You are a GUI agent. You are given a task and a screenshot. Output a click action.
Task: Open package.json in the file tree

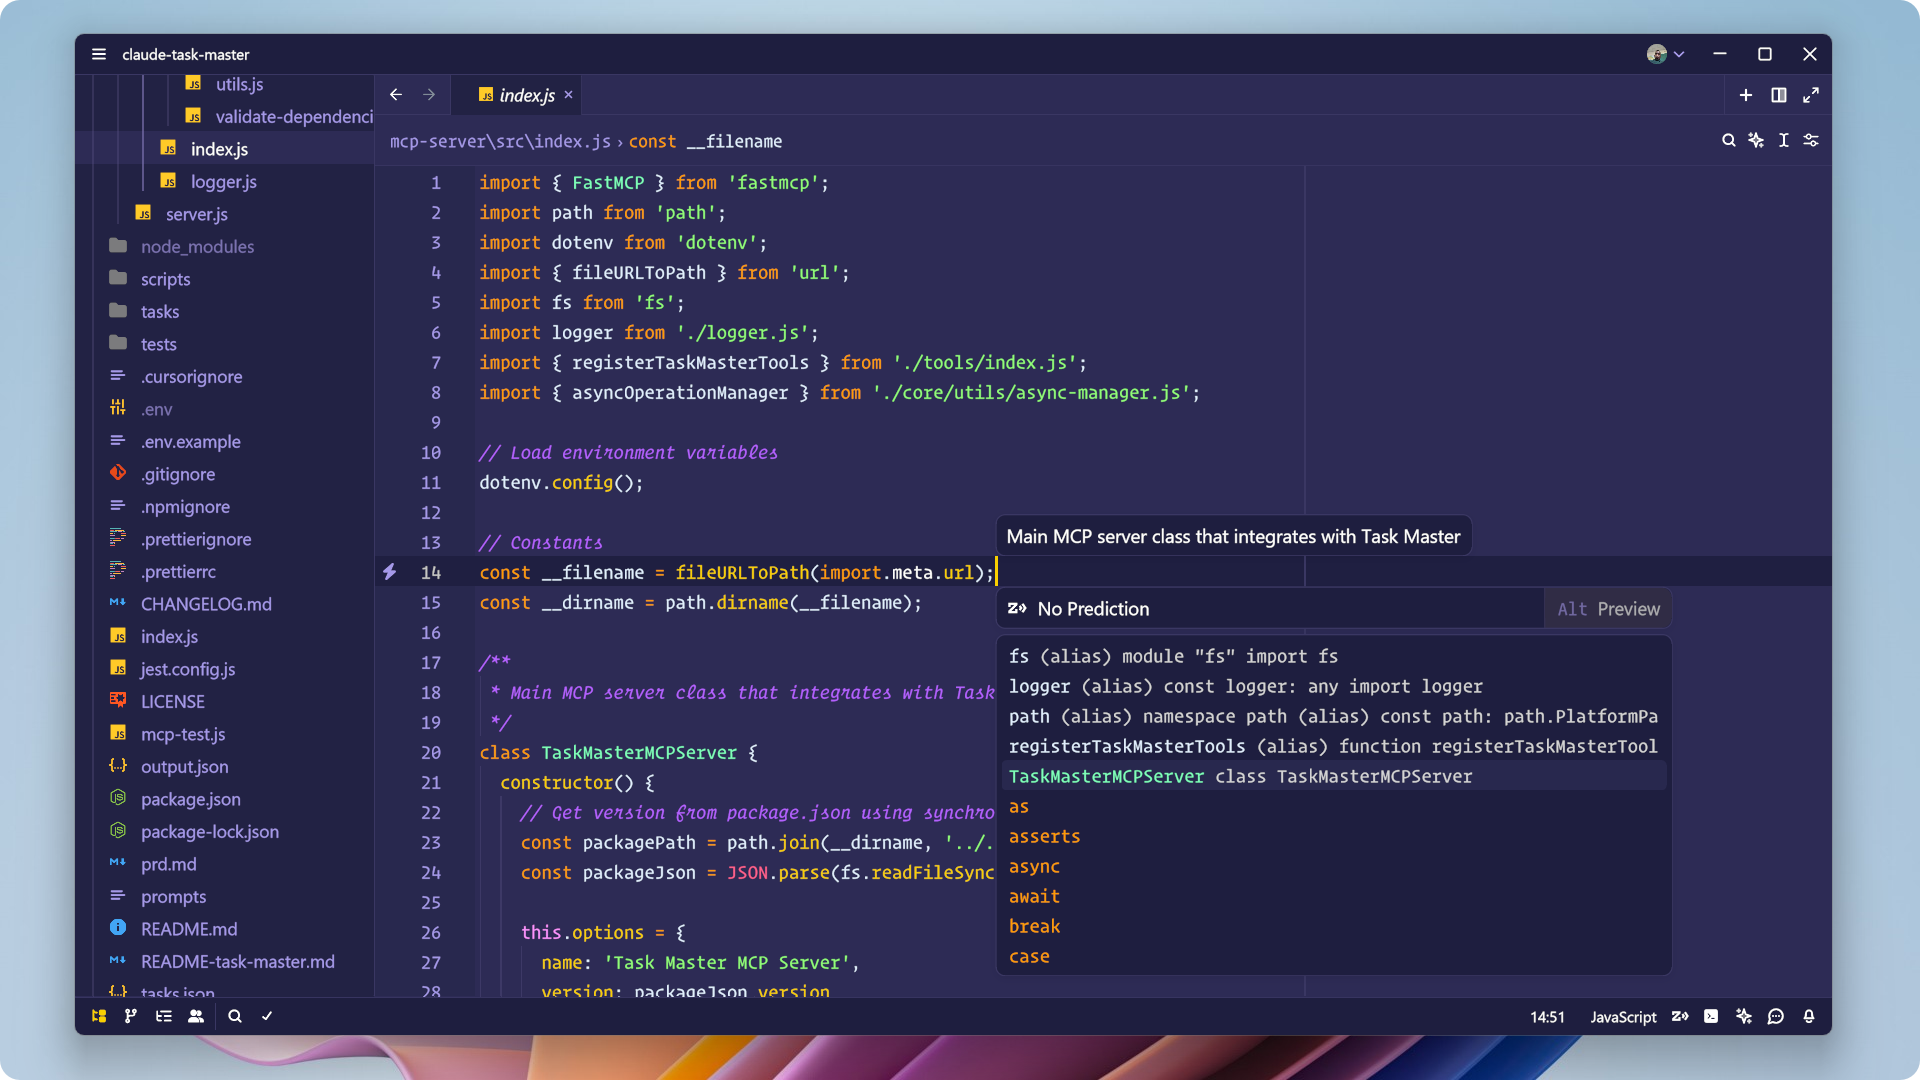point(190,799)
